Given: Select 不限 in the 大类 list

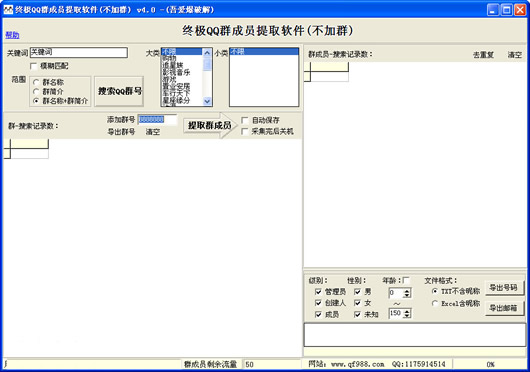Looking at the screenshot, I should (182, 51).
